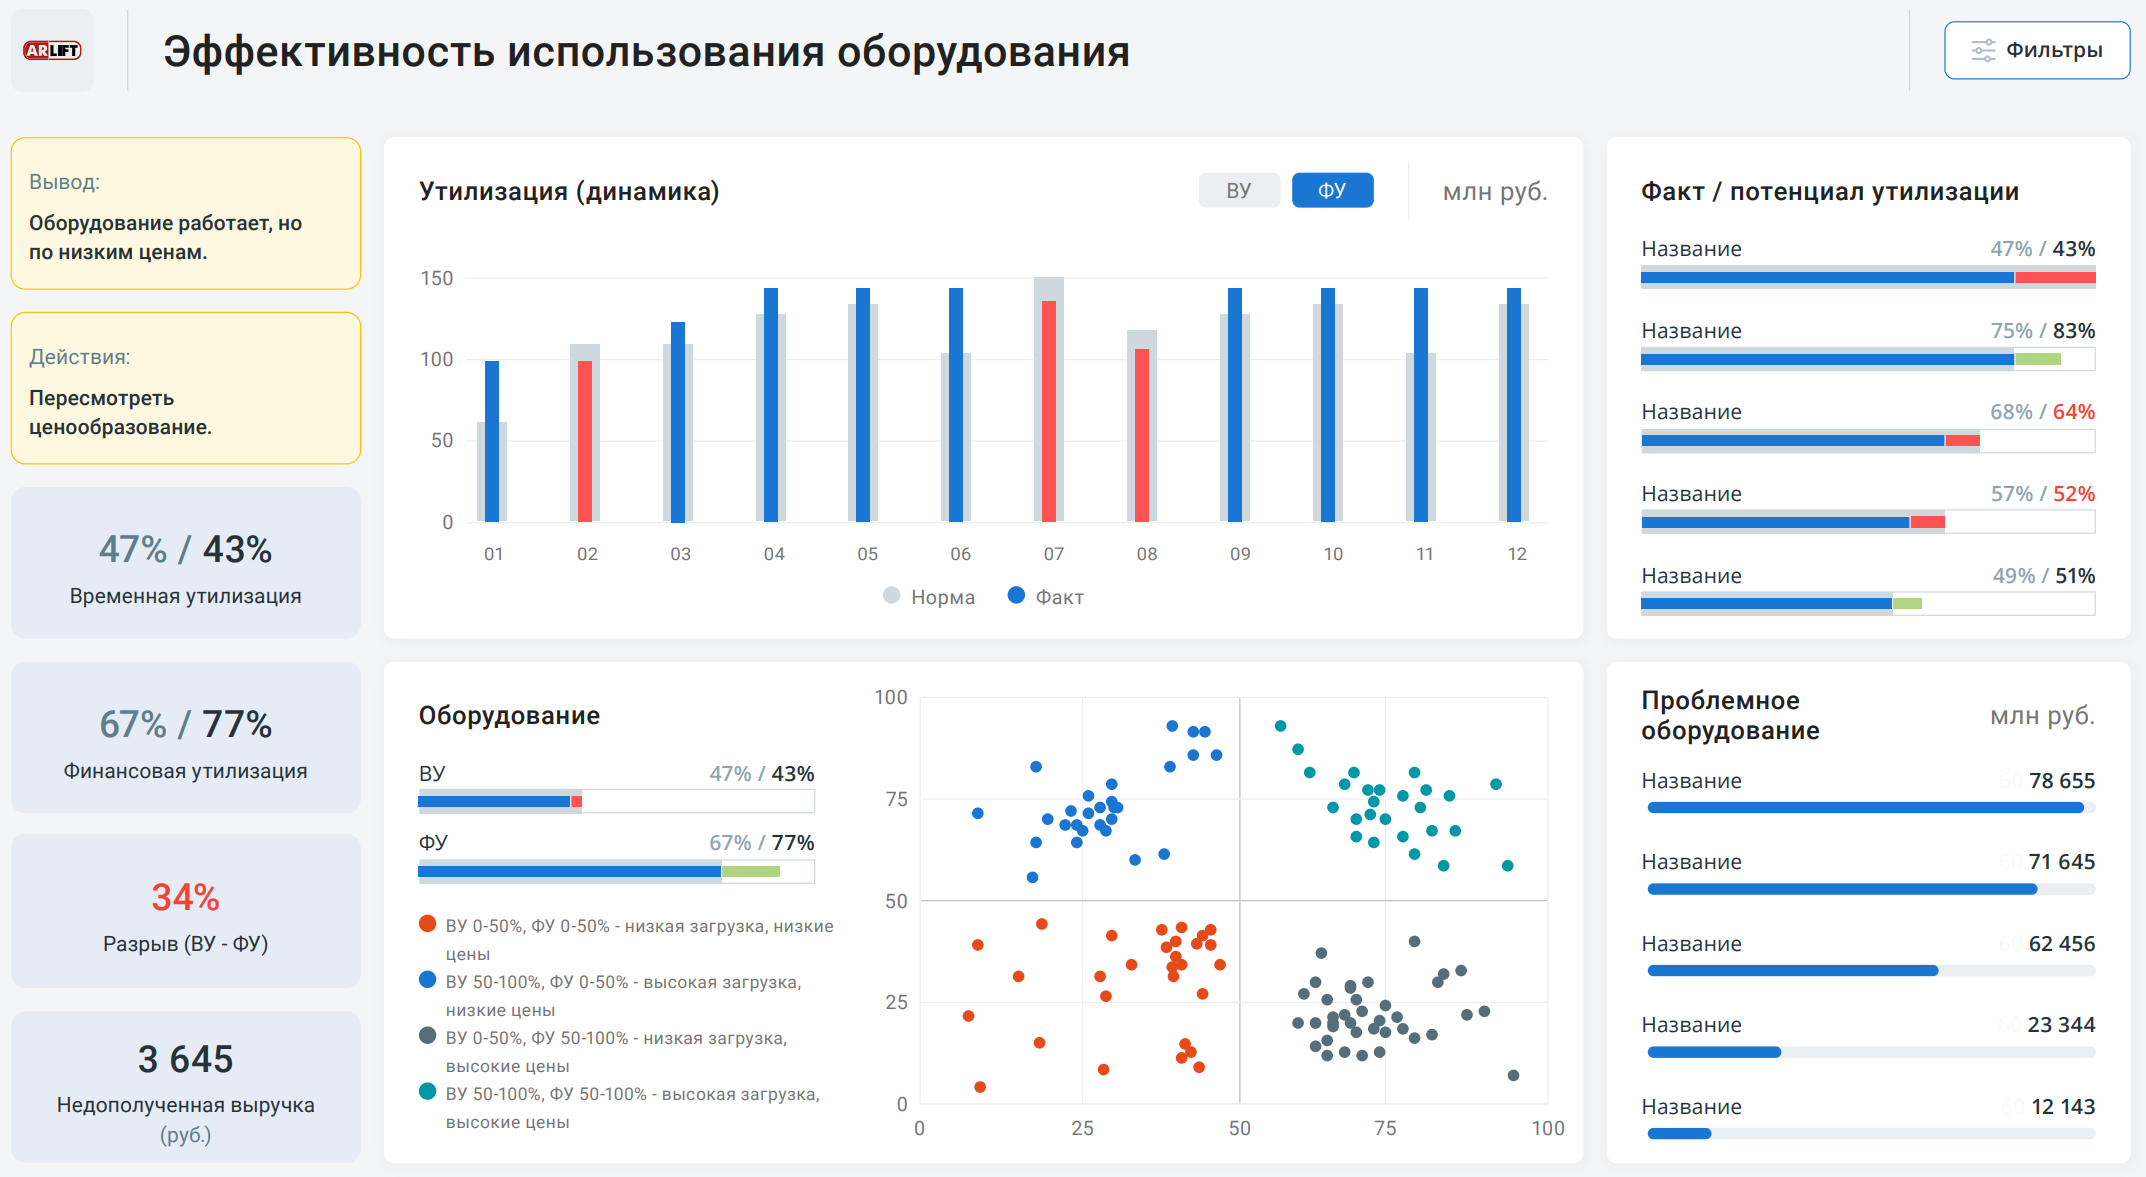This screenshot has height=1177, width=2146.
Task: Click the 67% / 77% value above ФУ bar
Action: (x=762, y=843)
